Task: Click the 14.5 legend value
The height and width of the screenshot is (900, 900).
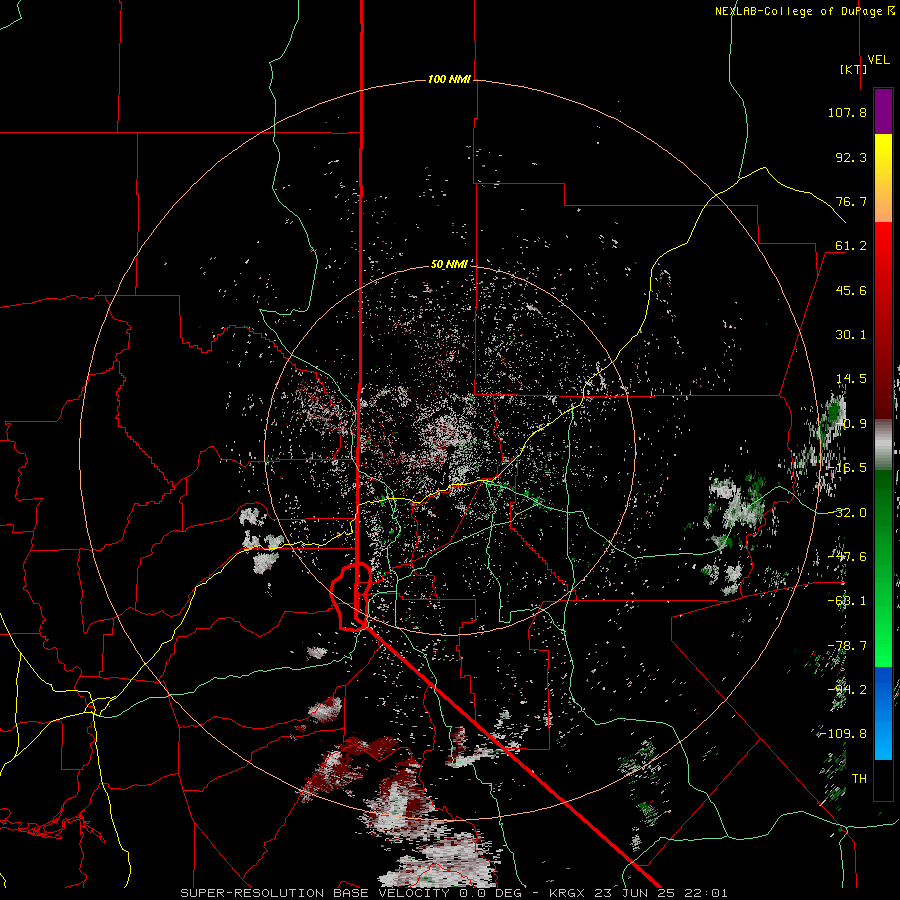Action: (851, 379)
